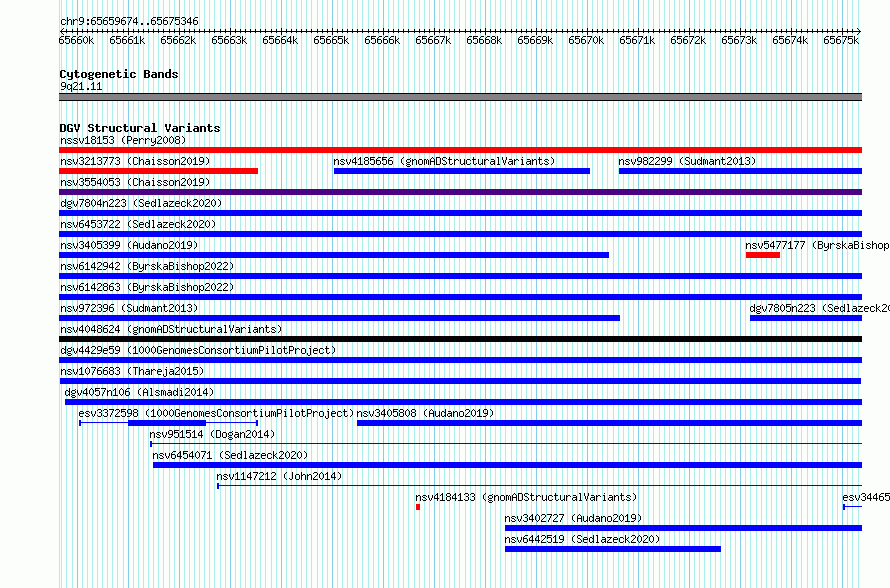Open nsv6442519 (Sedlazeck2020) label
The width and height of the screenshot is (890, 588).
pos(582,539)
